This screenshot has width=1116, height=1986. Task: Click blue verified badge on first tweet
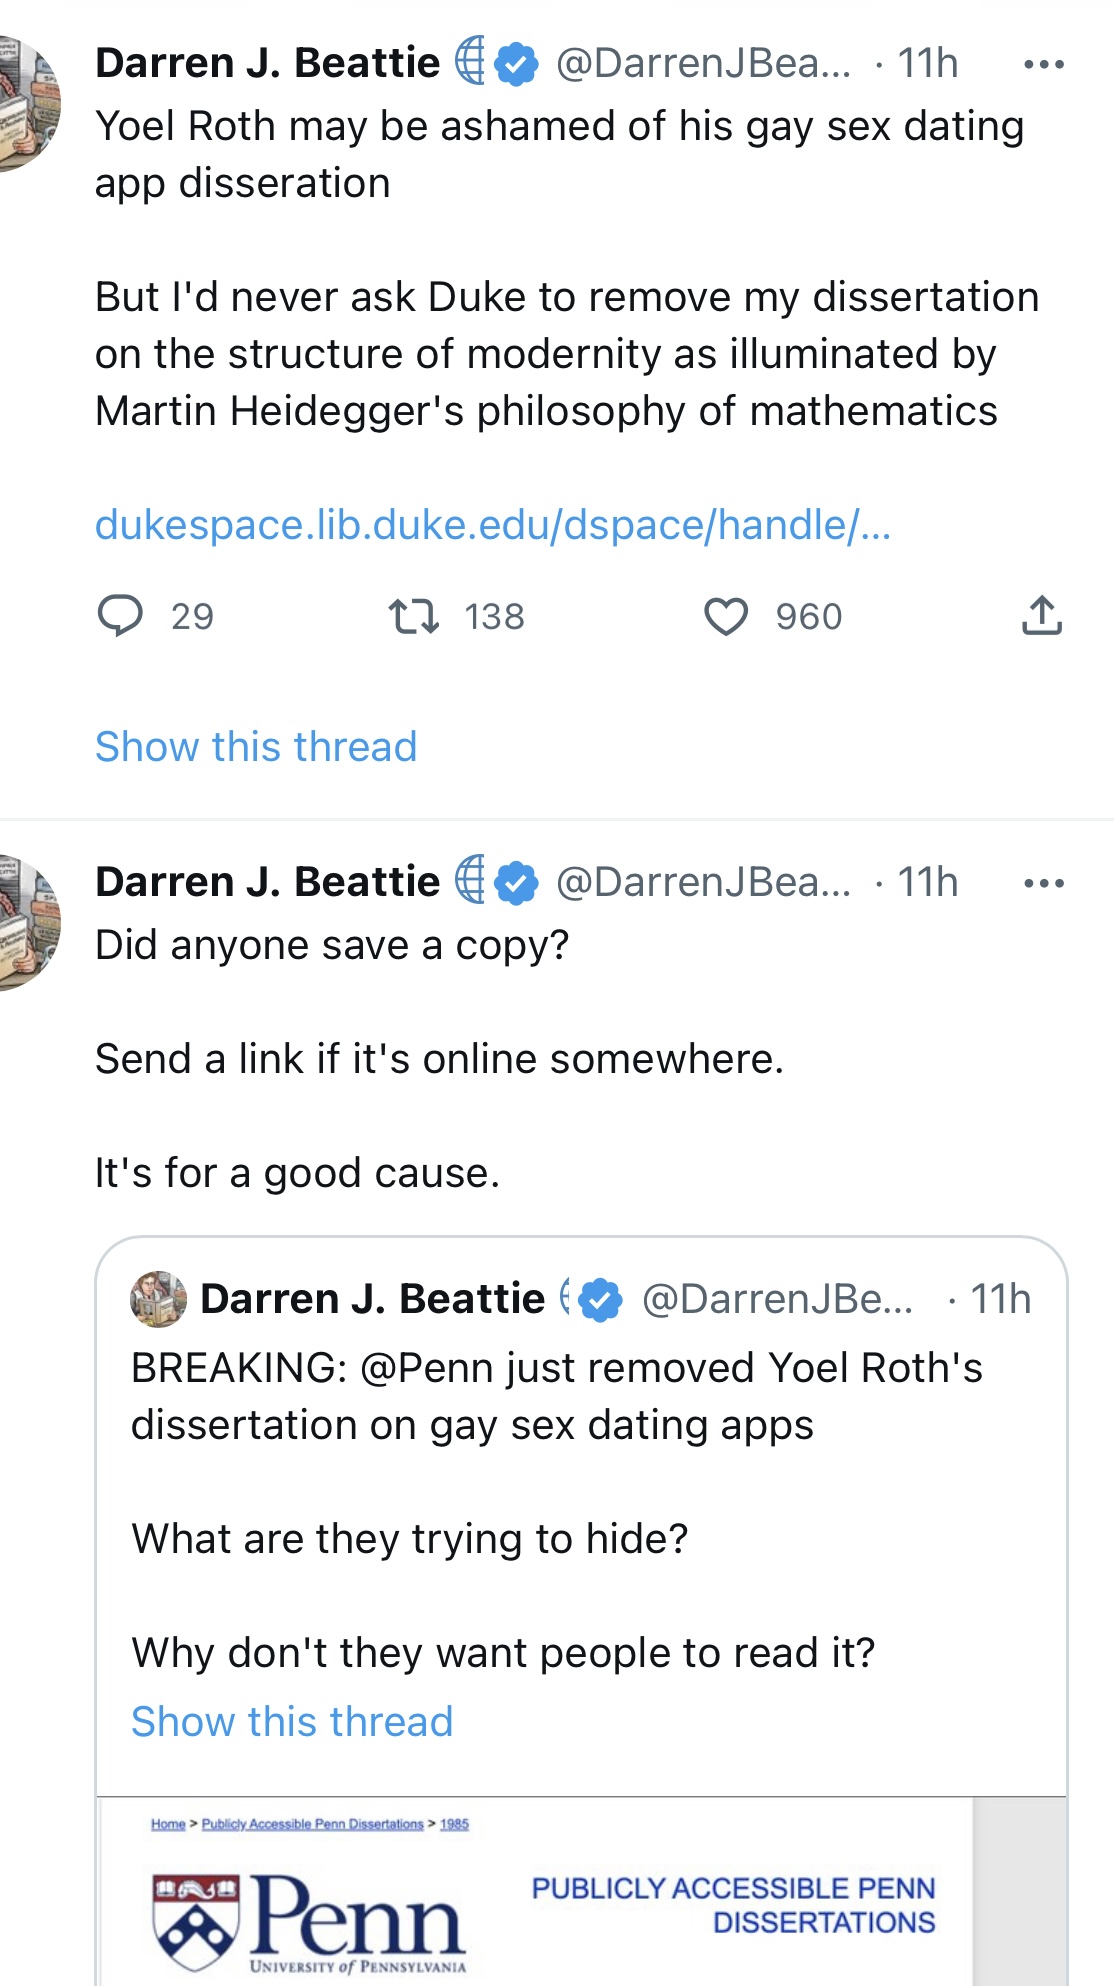[517, 64]
